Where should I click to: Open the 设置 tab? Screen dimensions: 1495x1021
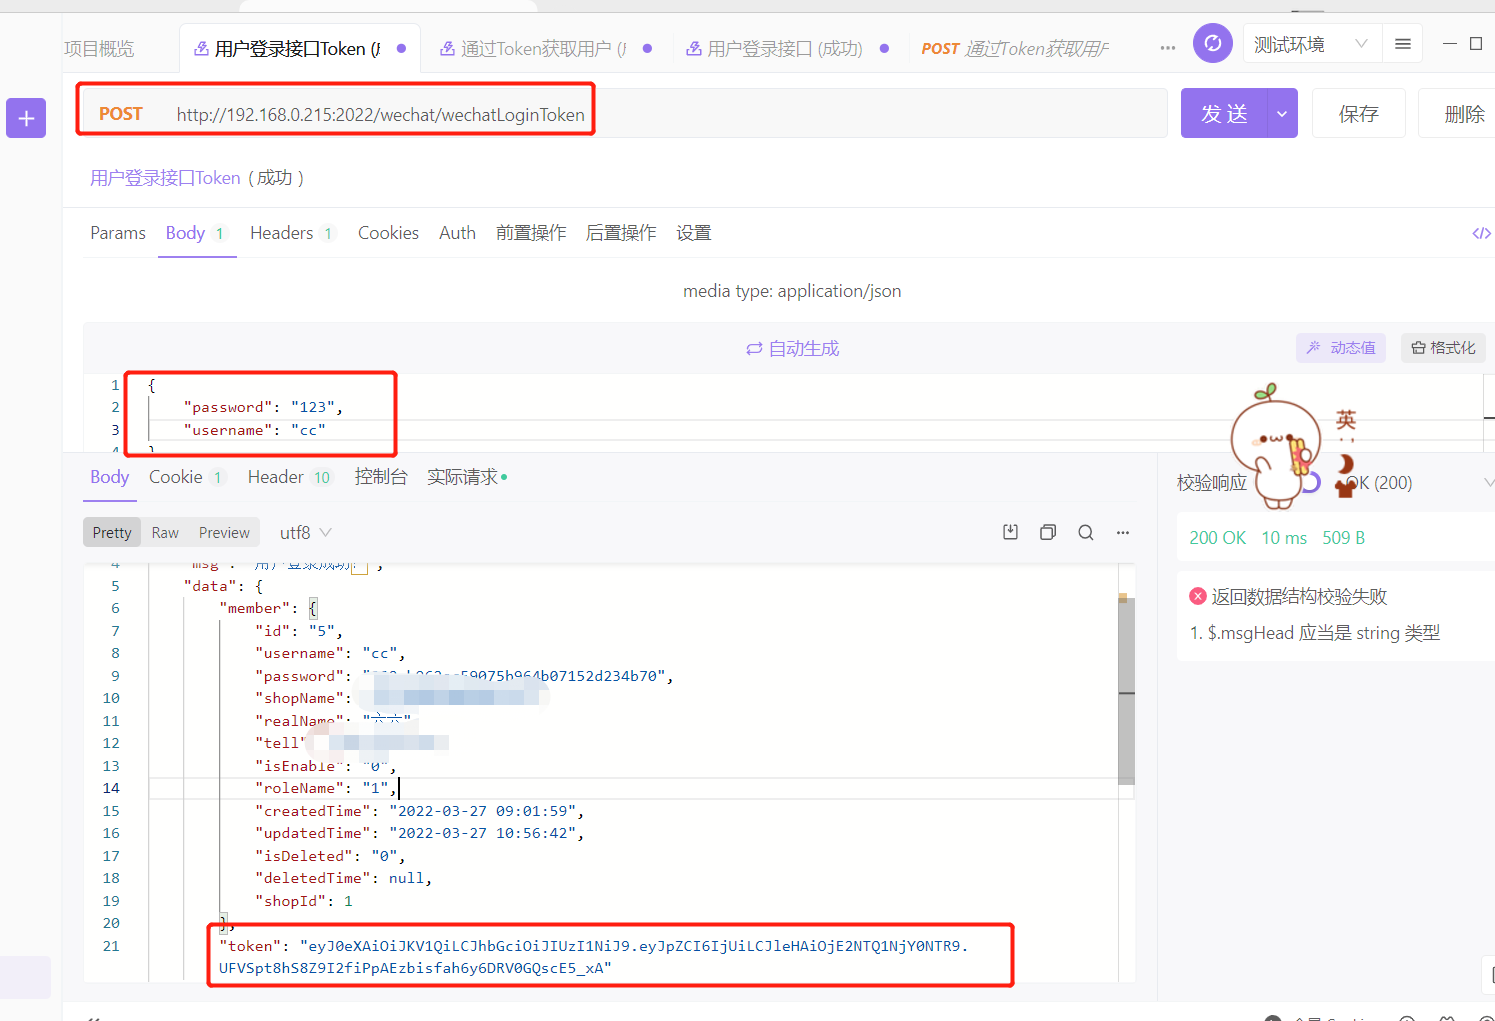click(693, 233)
